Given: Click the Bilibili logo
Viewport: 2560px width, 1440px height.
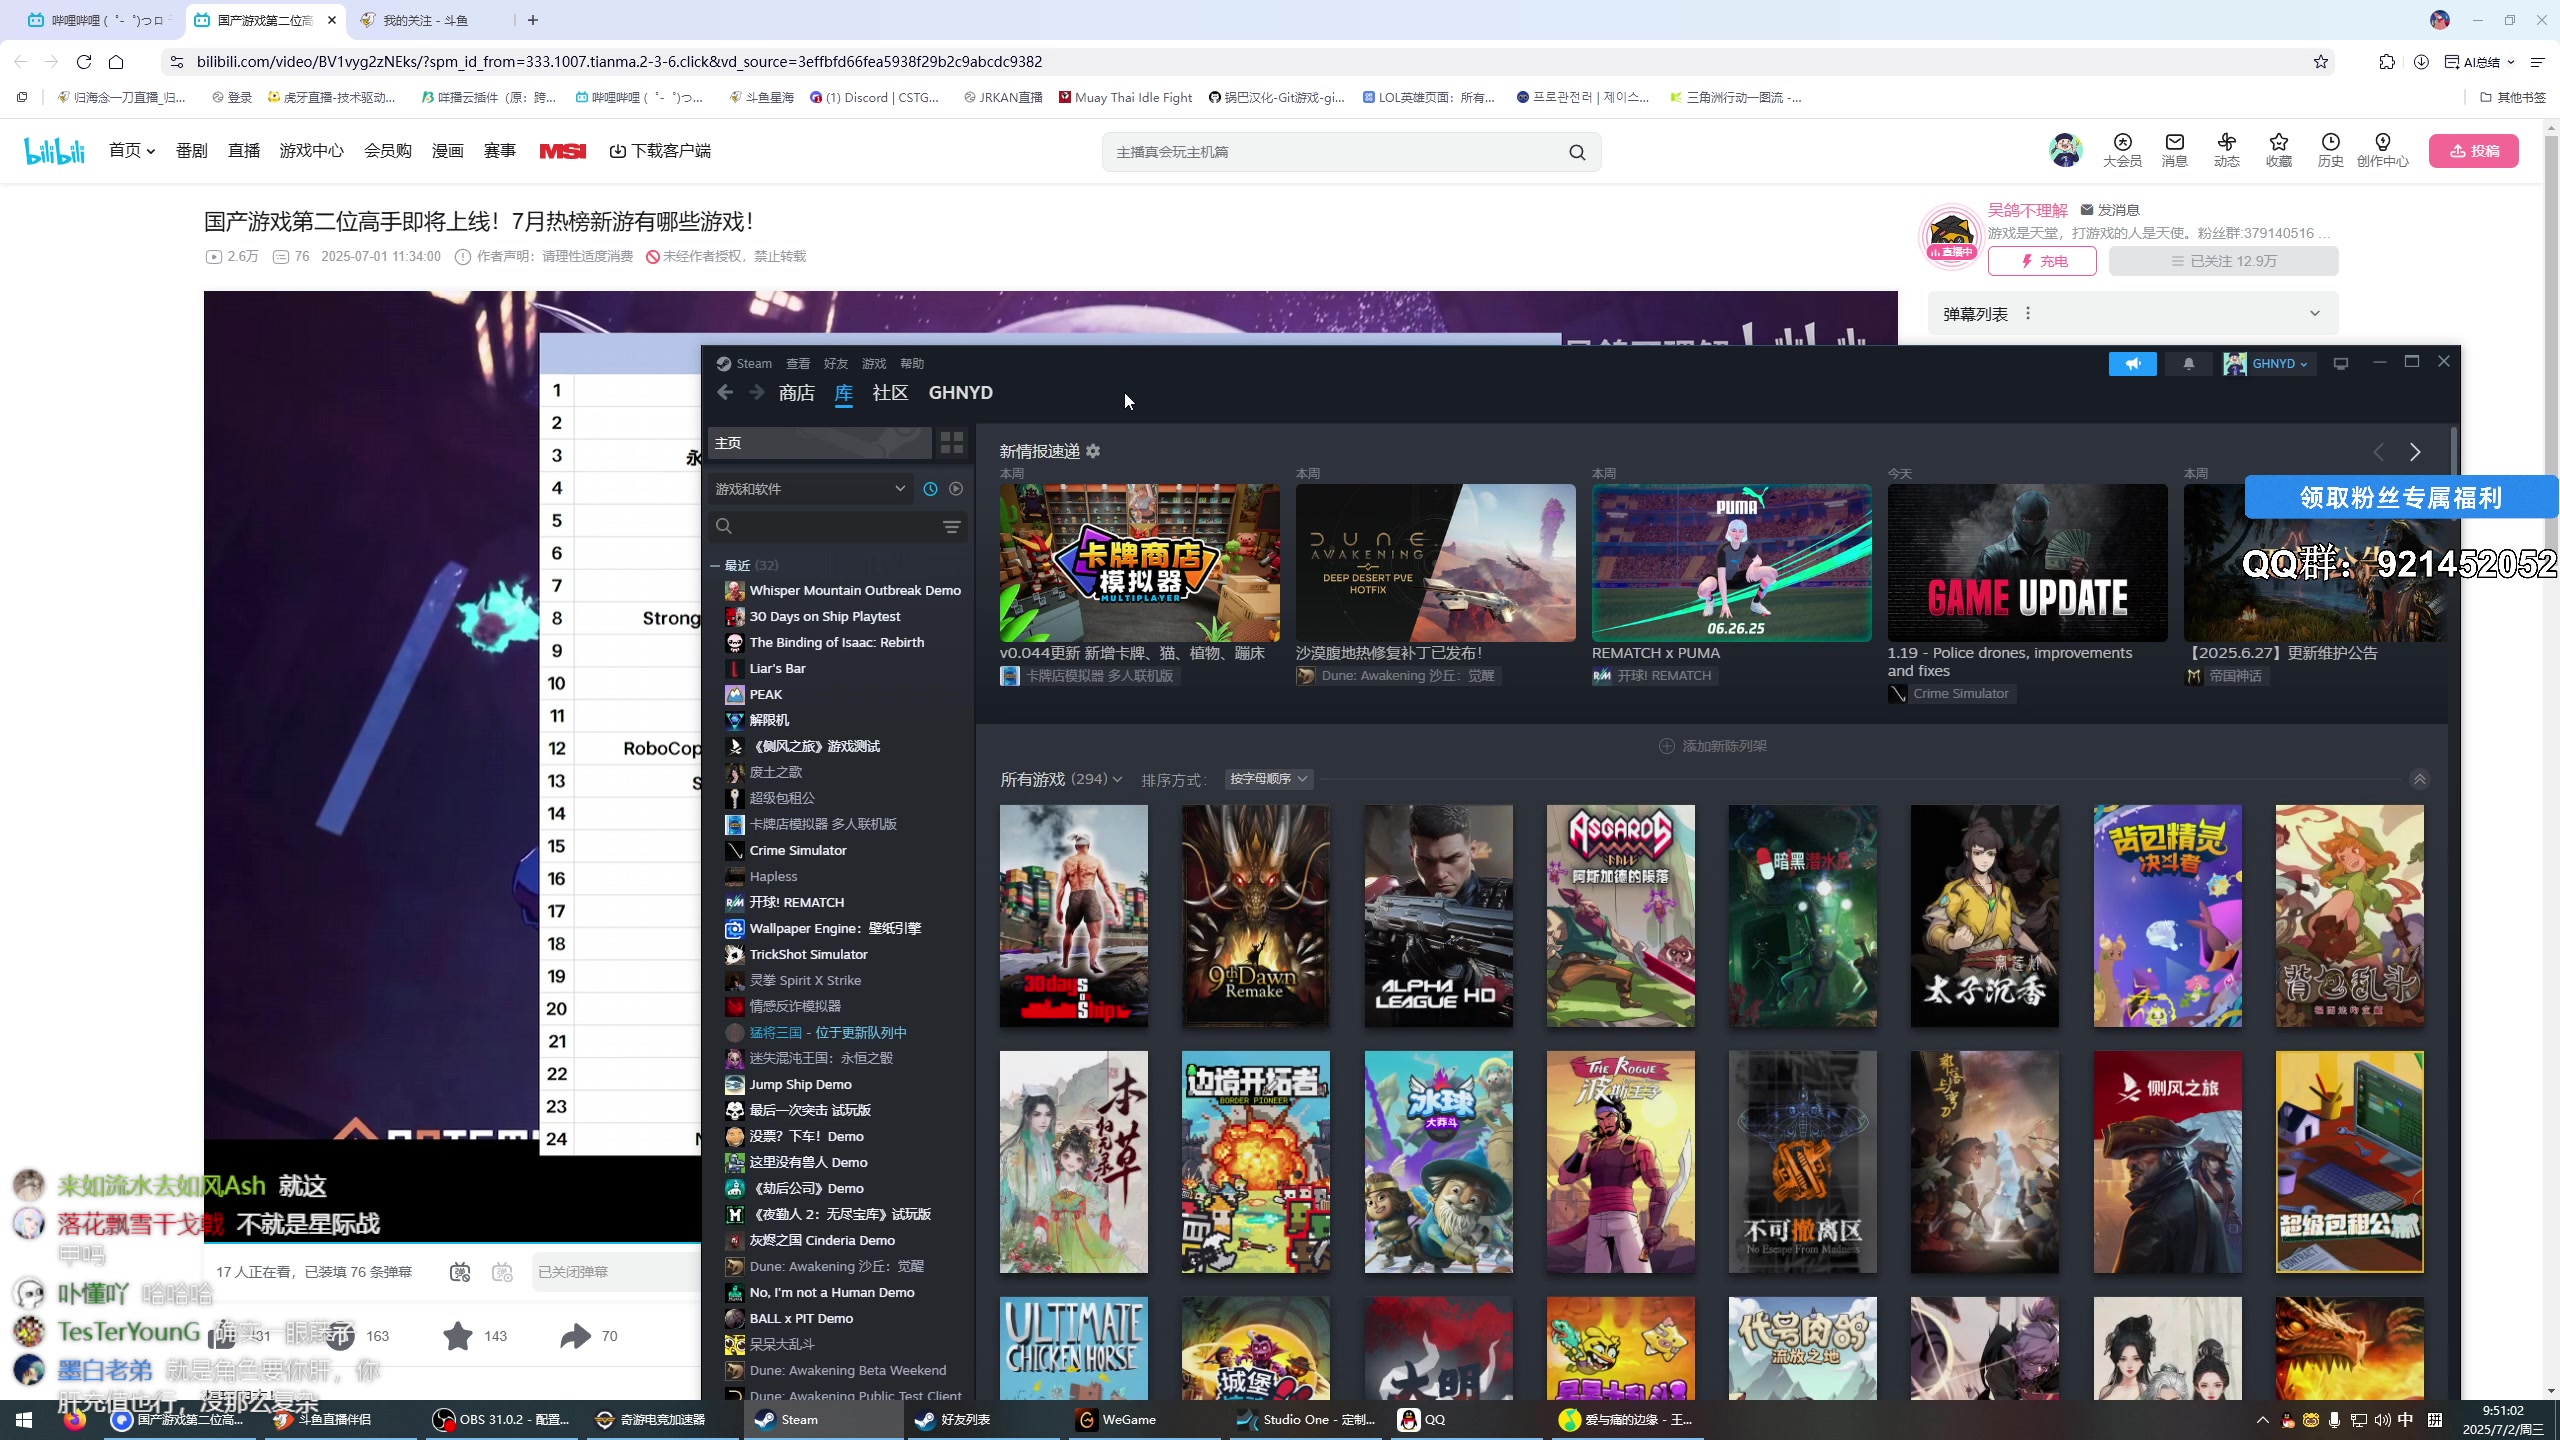Looking at the screenshot, I should [55, 151].
